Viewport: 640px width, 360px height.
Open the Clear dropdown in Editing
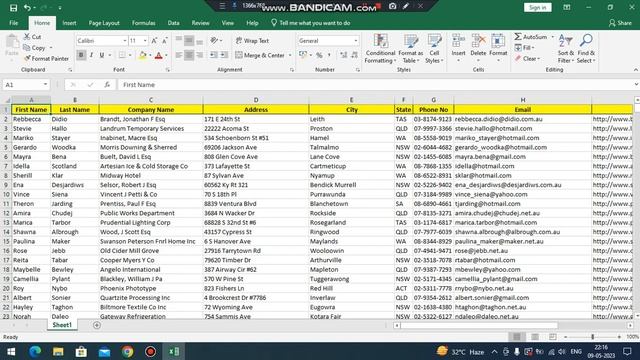coord(527,59)
